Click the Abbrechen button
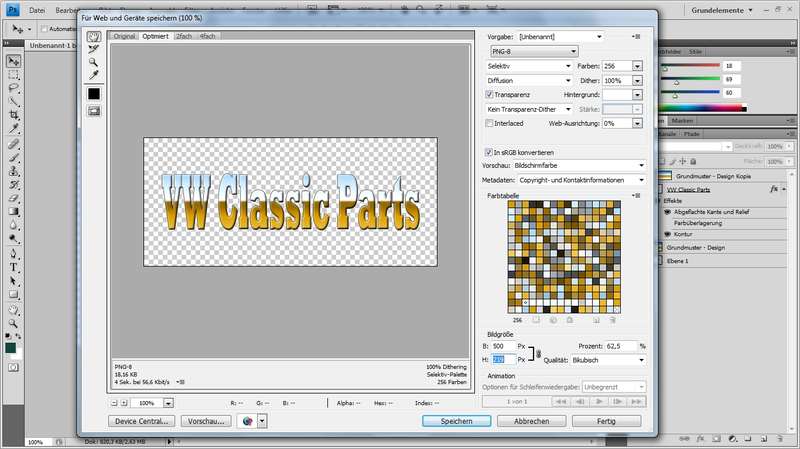 (x=532, y=421)
